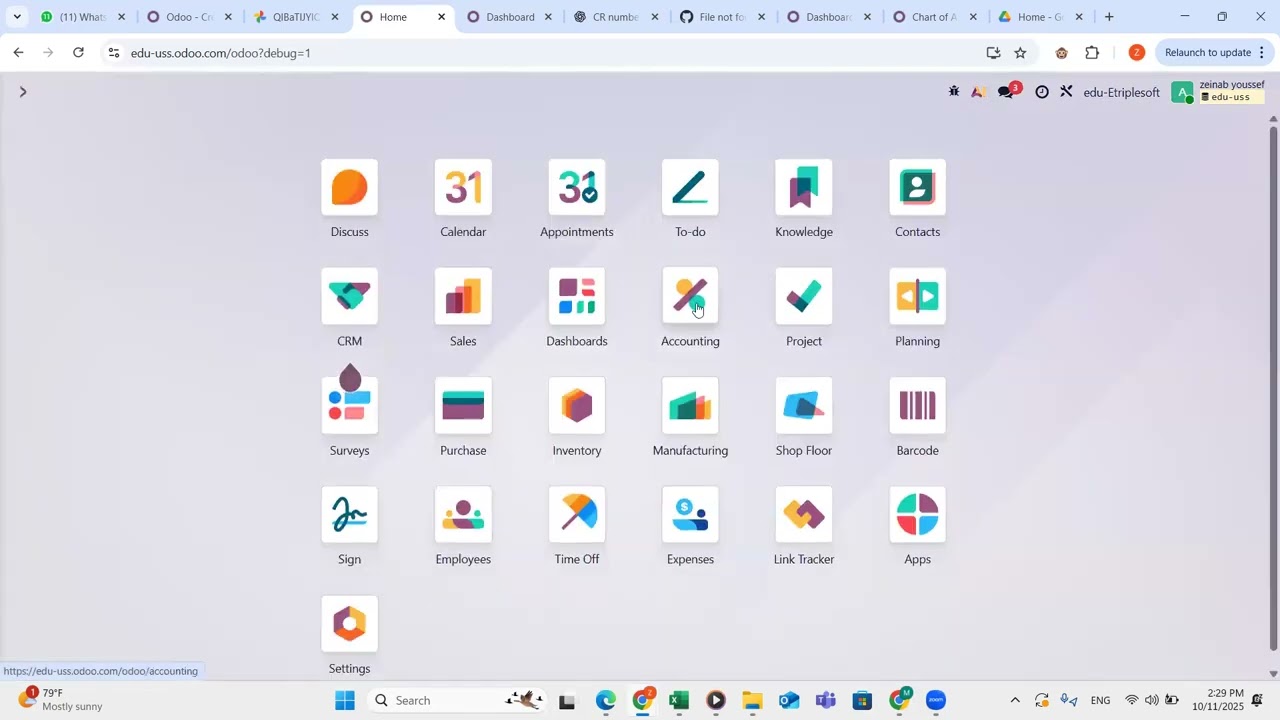Click the Windows taskbar Search box

(458, 701)
